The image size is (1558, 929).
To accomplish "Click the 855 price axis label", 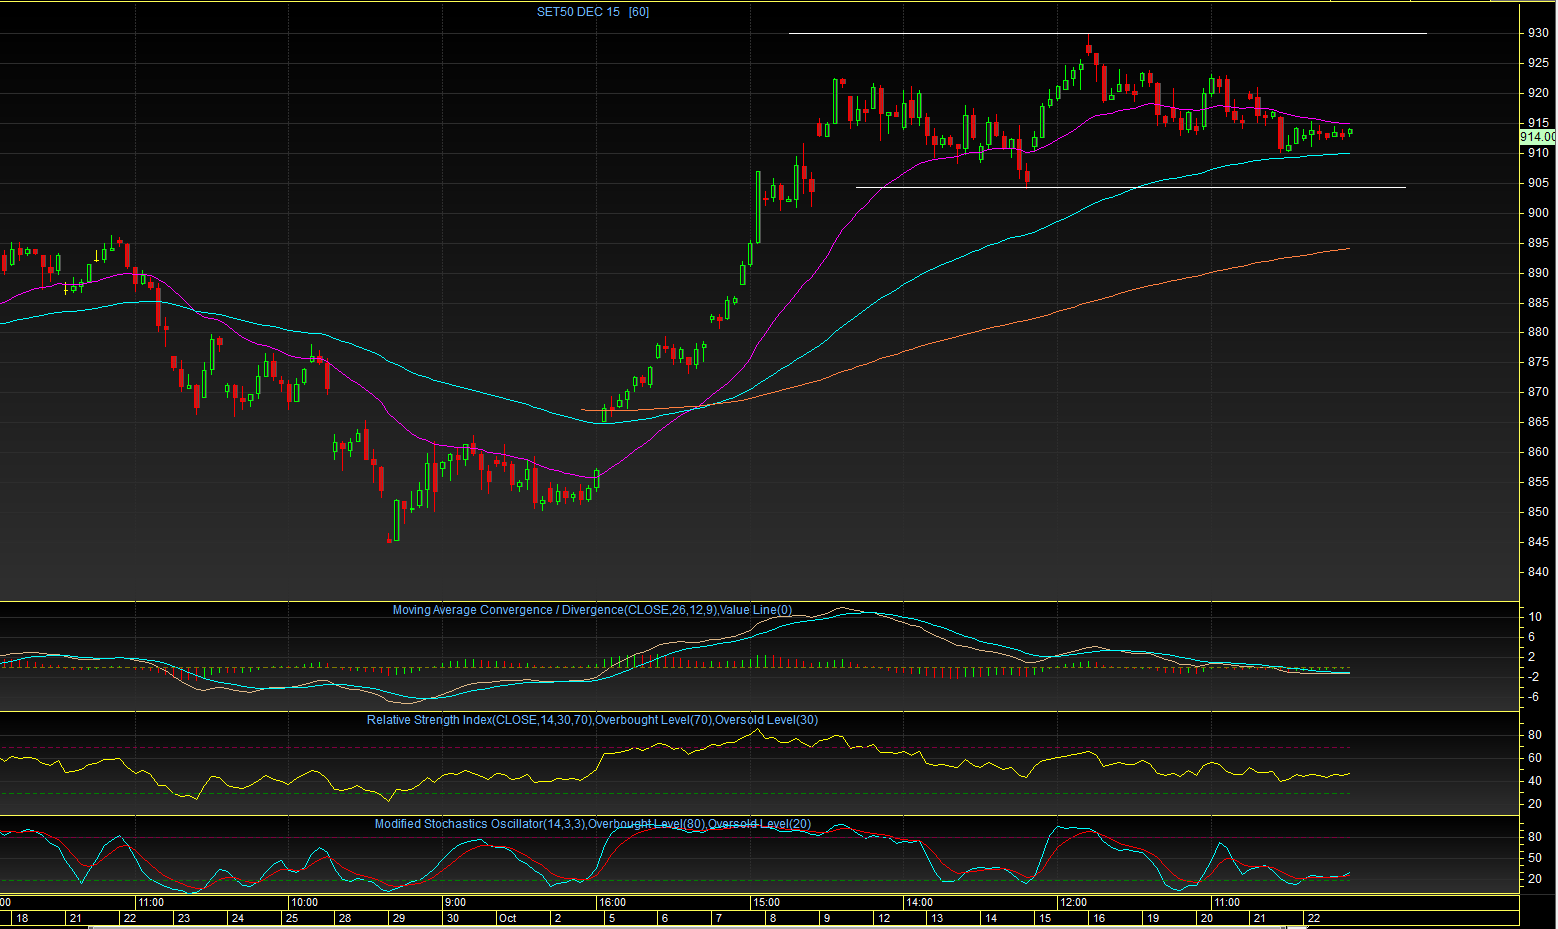I will [1538, 482].
